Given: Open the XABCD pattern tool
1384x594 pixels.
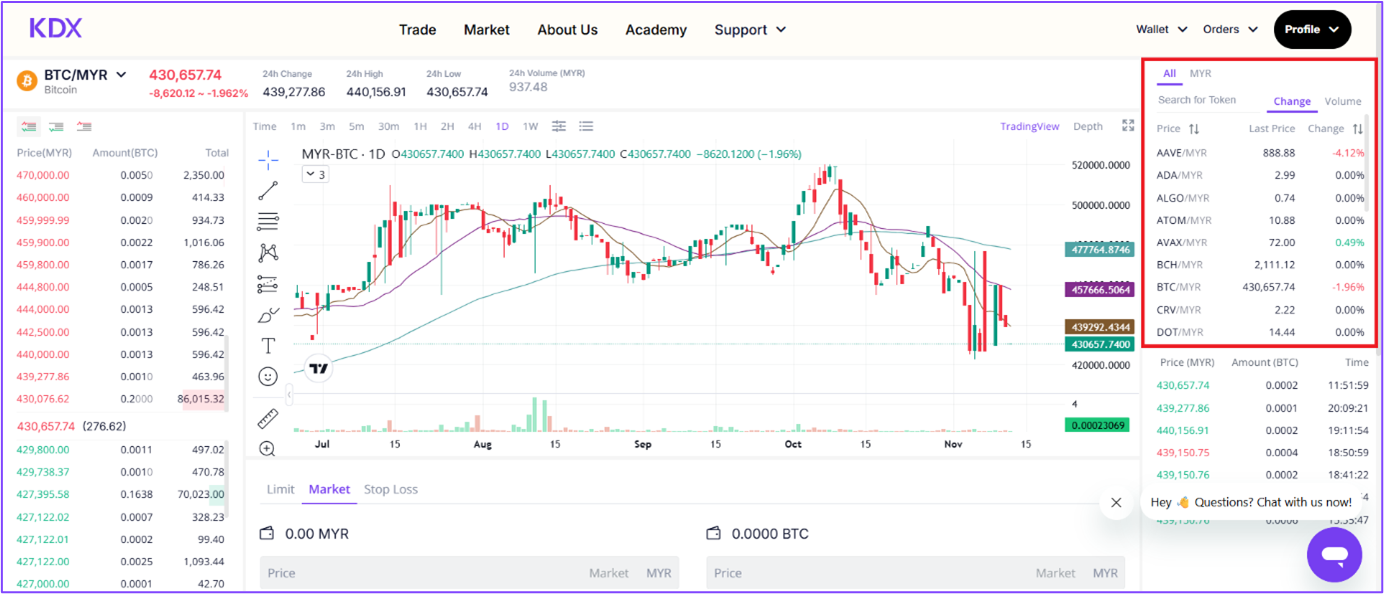Looking at the screenshot, I should (x=267, y=252).
